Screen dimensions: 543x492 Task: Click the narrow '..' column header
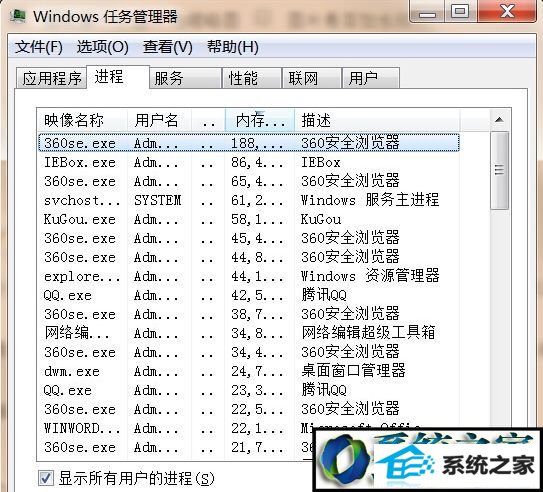click(x=208, y=120)
